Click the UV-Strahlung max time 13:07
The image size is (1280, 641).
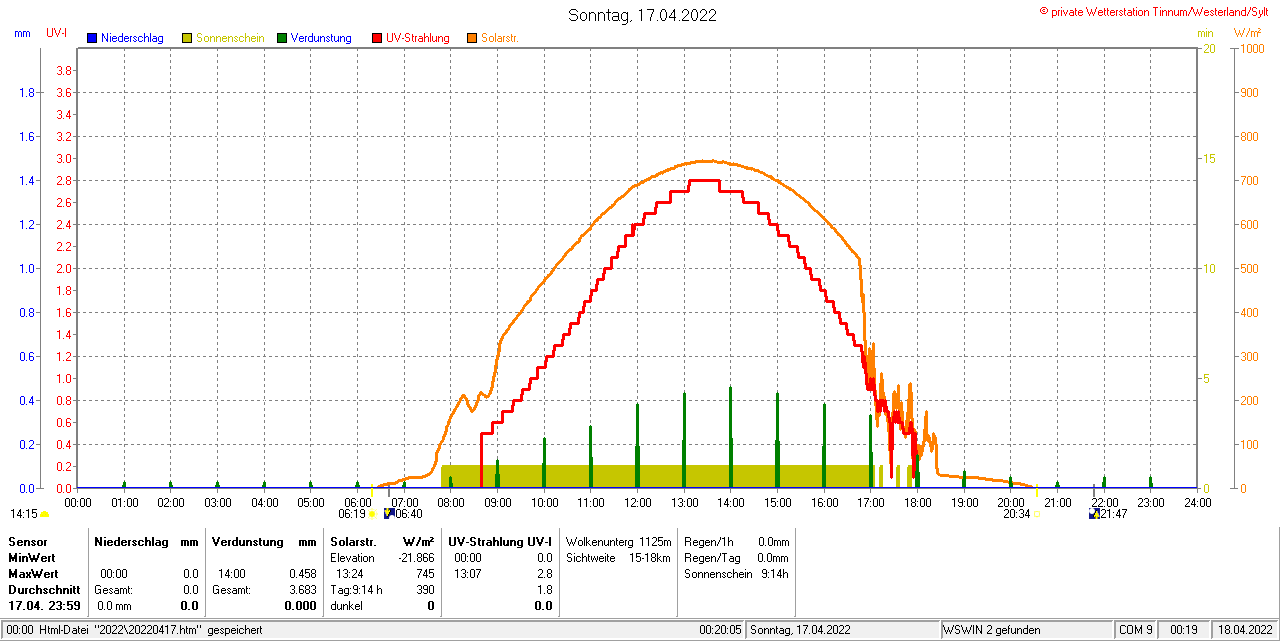click(467, 574)
